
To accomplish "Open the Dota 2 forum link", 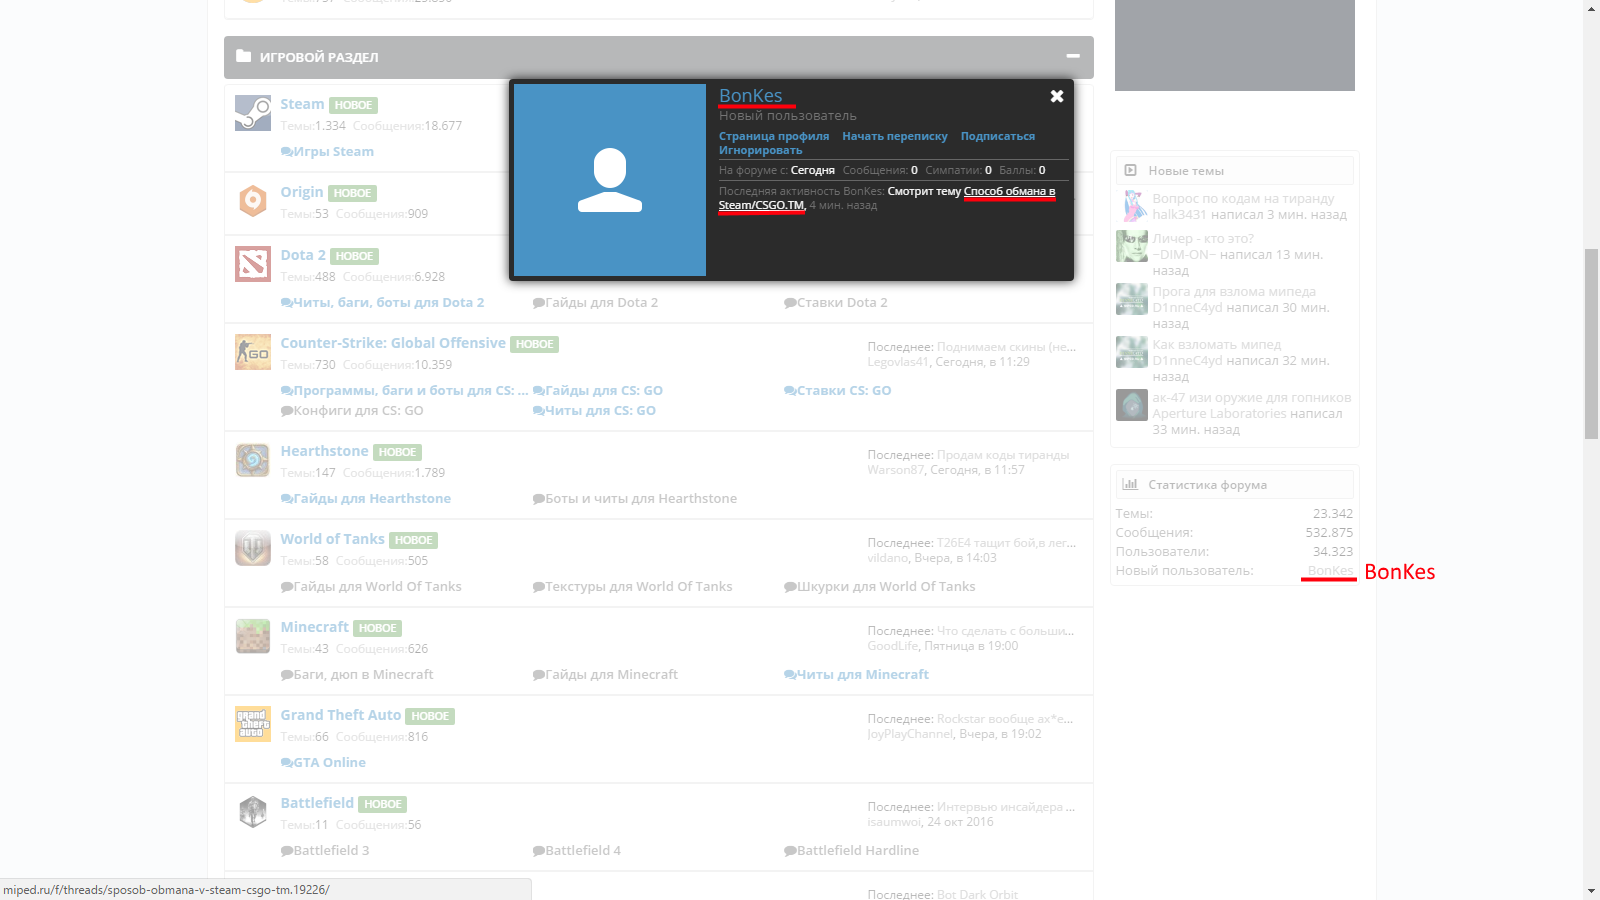I will pos(303,255).
